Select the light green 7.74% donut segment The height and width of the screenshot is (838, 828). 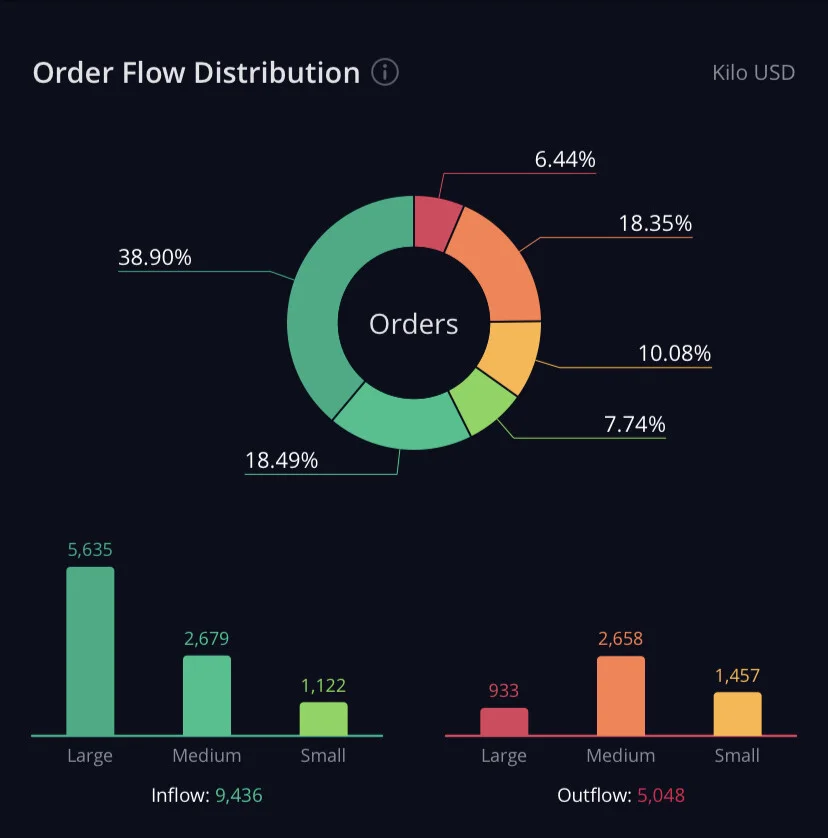(x=481, y=401)
